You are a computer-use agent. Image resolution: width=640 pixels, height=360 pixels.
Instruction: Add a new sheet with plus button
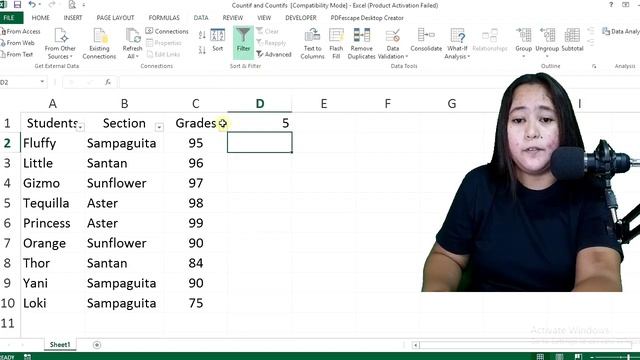pos(97,345)
